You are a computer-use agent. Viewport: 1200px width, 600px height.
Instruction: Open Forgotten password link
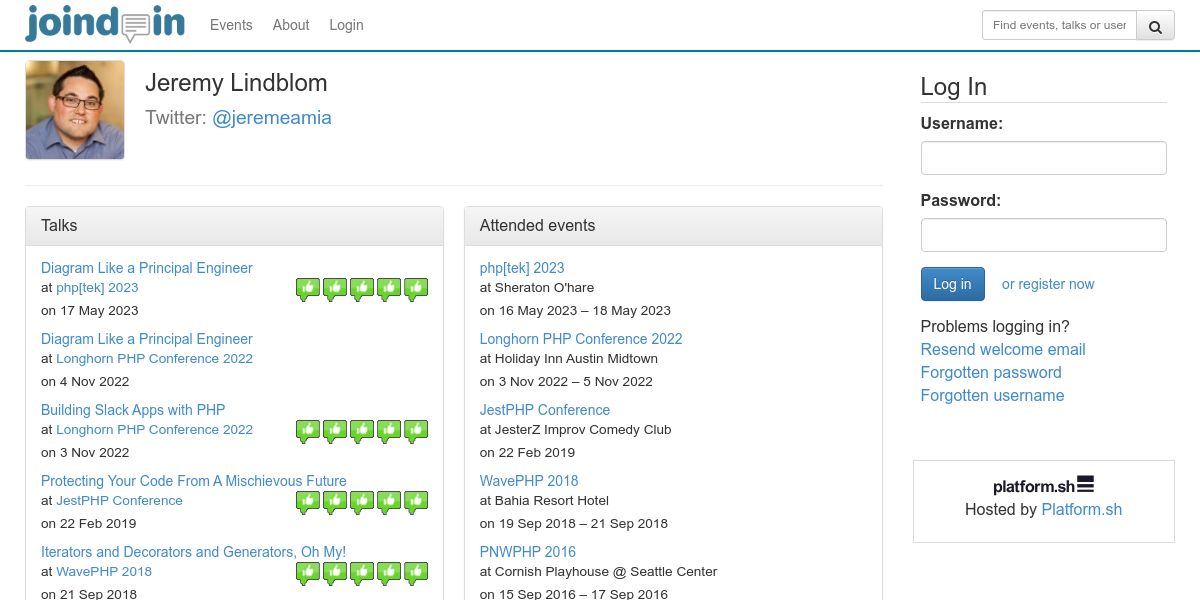click(x=991, y=372)
